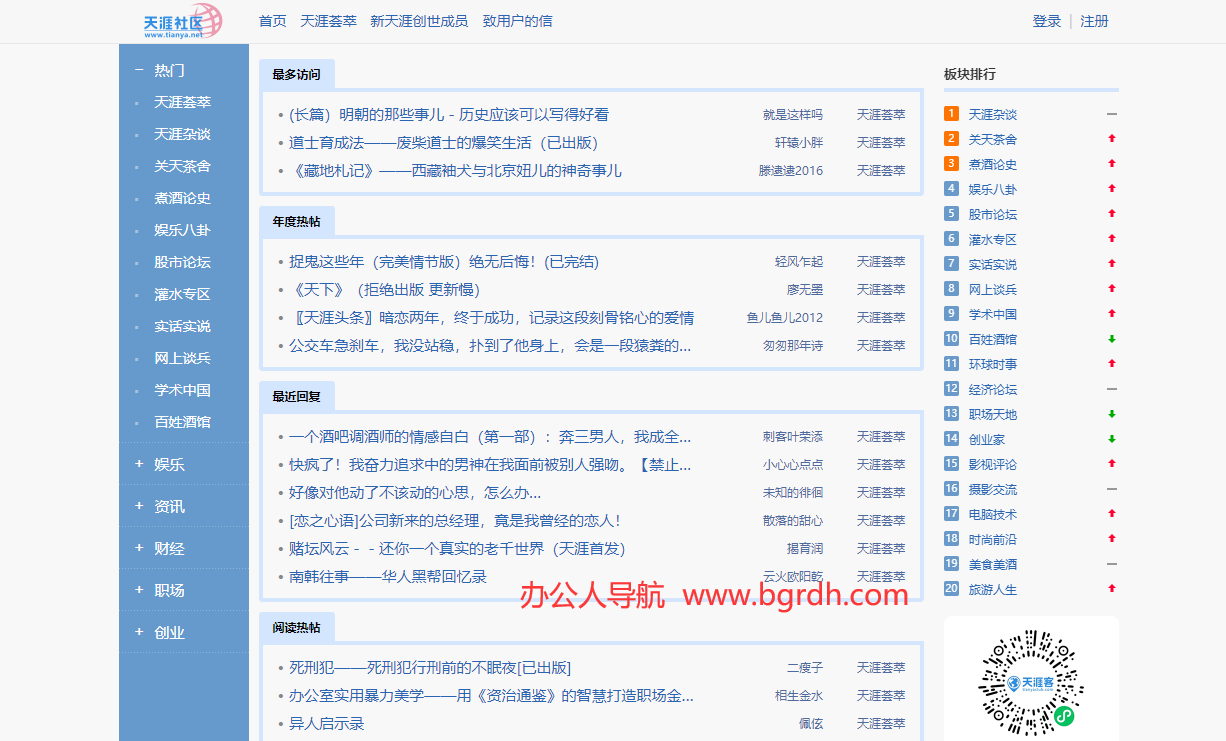Open ranking entry 影视评论

coord(993,465)
